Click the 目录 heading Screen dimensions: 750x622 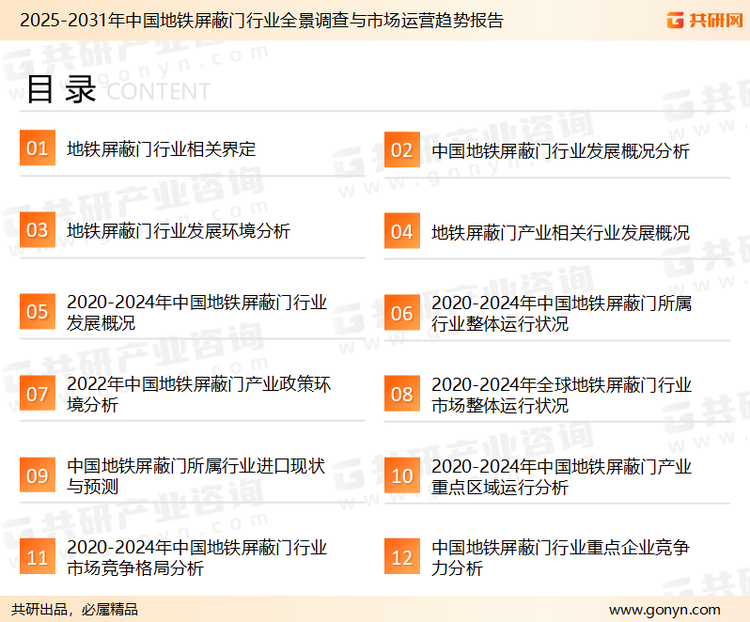61,89
